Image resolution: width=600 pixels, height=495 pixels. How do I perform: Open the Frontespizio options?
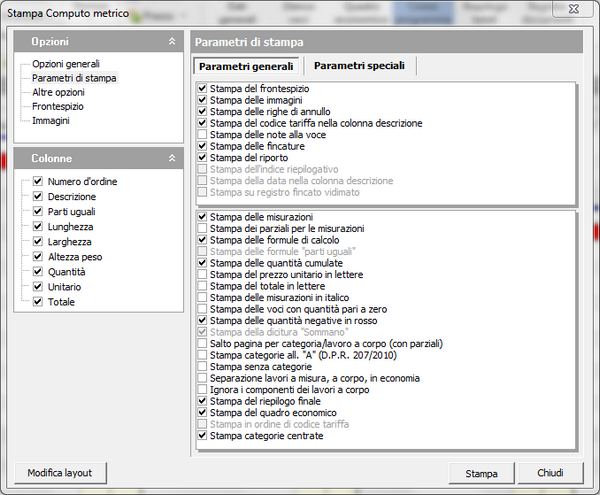tap(58, 106)
